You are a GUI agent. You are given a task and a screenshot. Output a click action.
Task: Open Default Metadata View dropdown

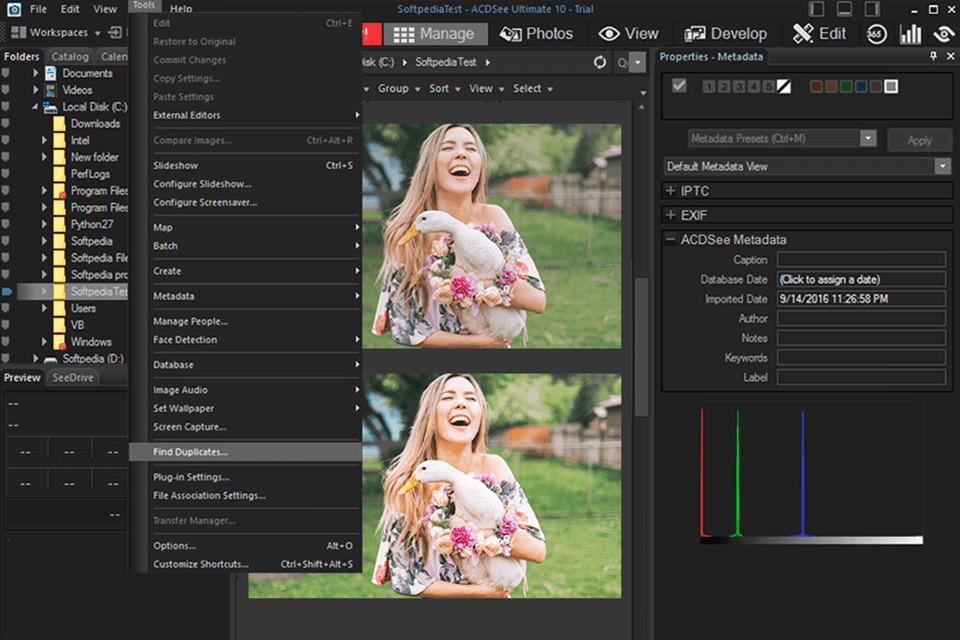point(941,166)
